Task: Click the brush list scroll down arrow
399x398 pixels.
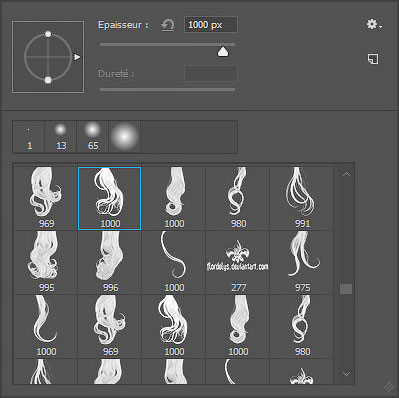Action: tap(346, 374)
